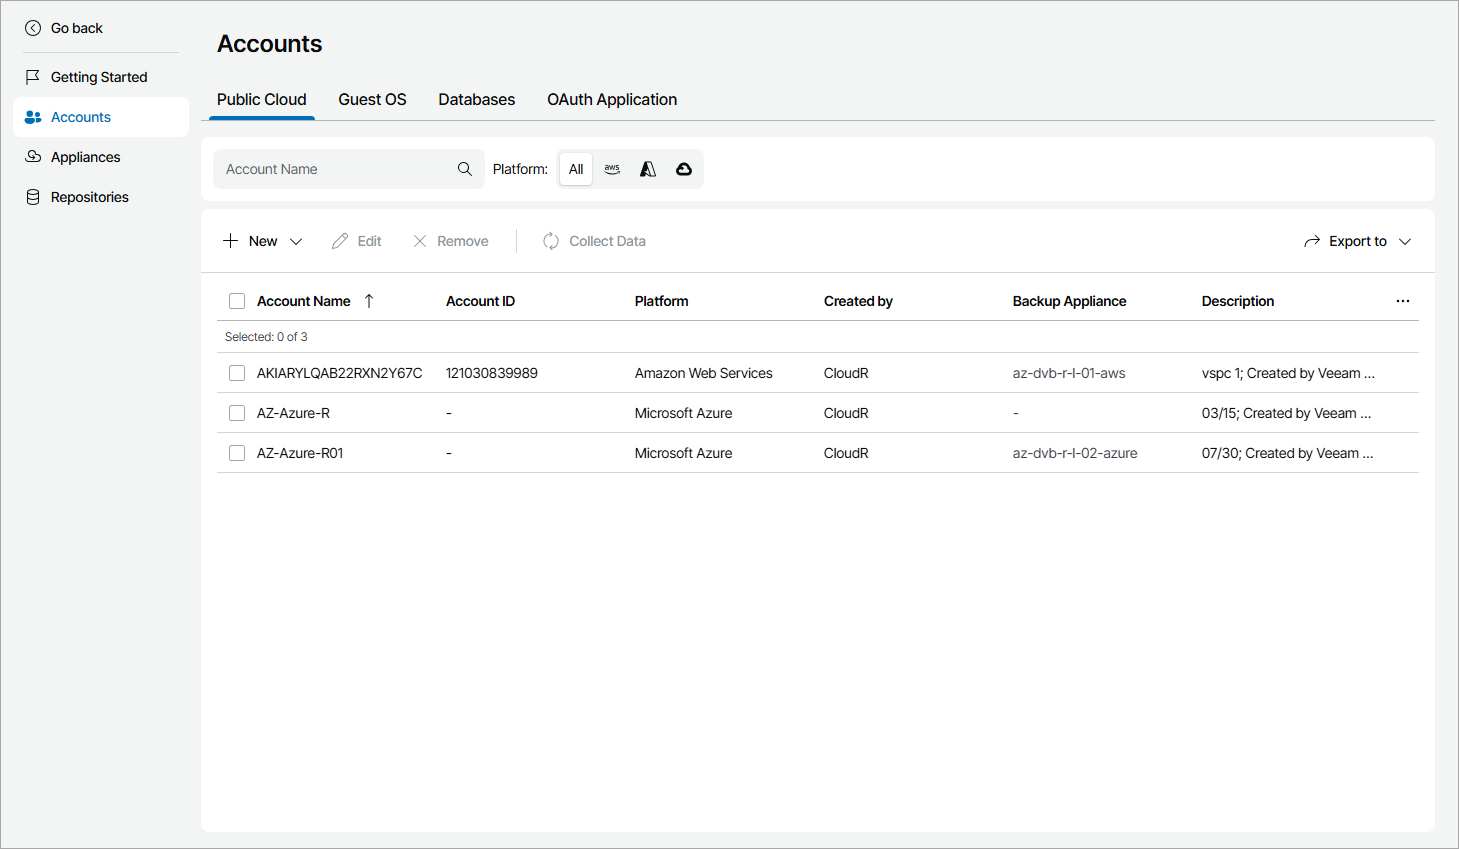Open column settings via three-dots icon

coord(1403,301)
